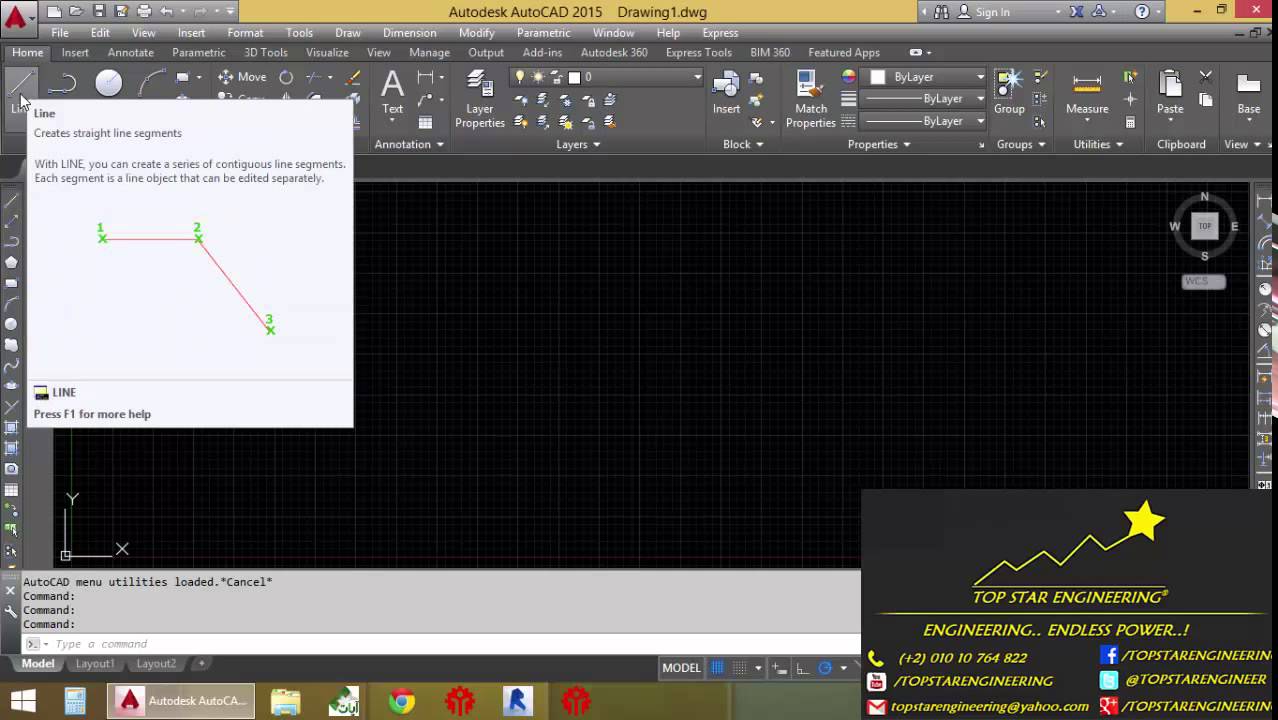
Task: Click the Match Properties tool
Action: pyautogui.click(x=810, y=98)
